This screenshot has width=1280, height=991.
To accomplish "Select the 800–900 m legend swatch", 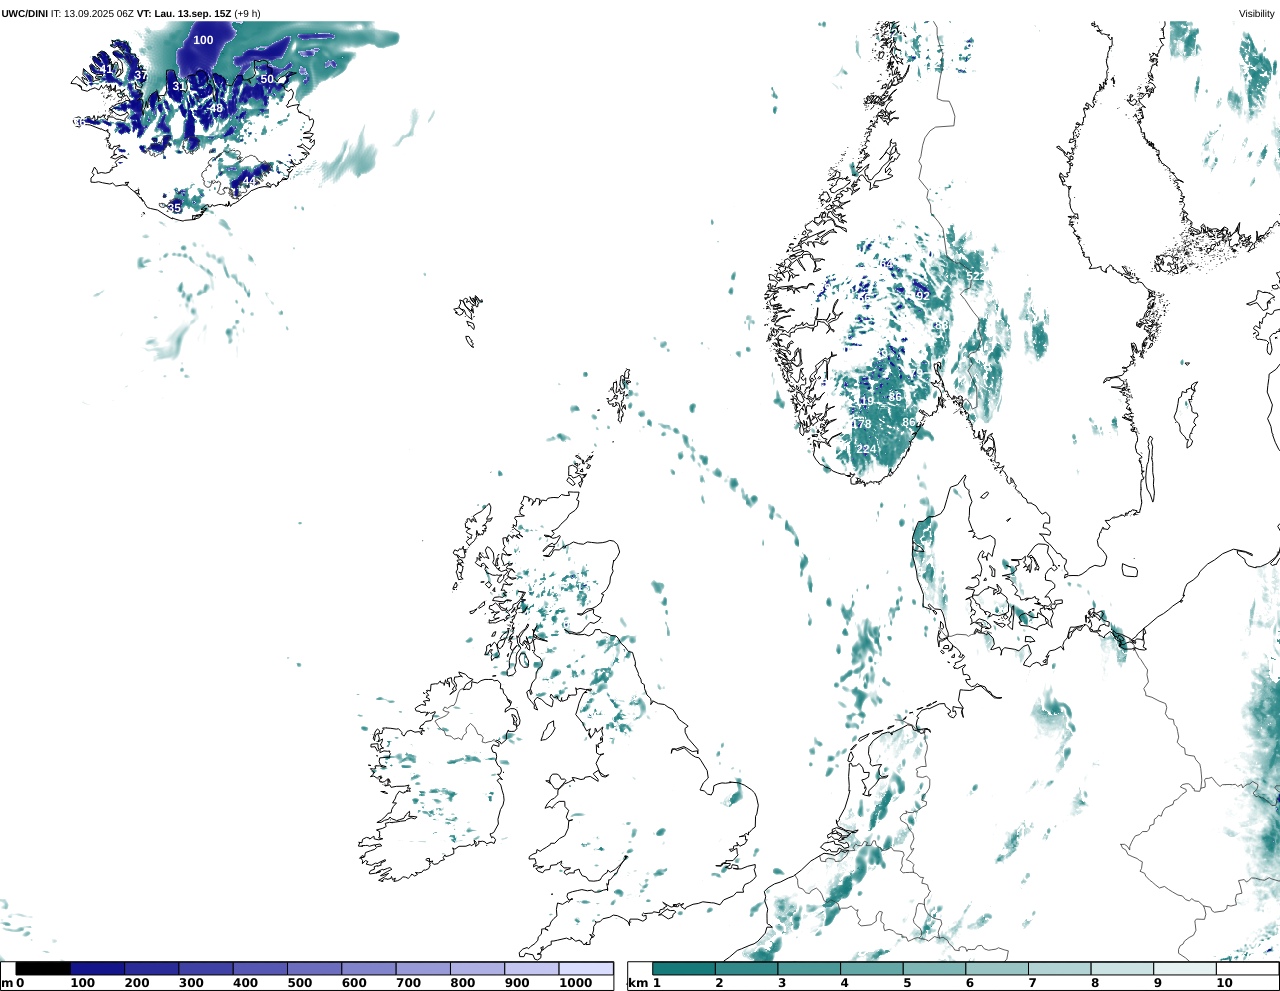I will [477, 968].
